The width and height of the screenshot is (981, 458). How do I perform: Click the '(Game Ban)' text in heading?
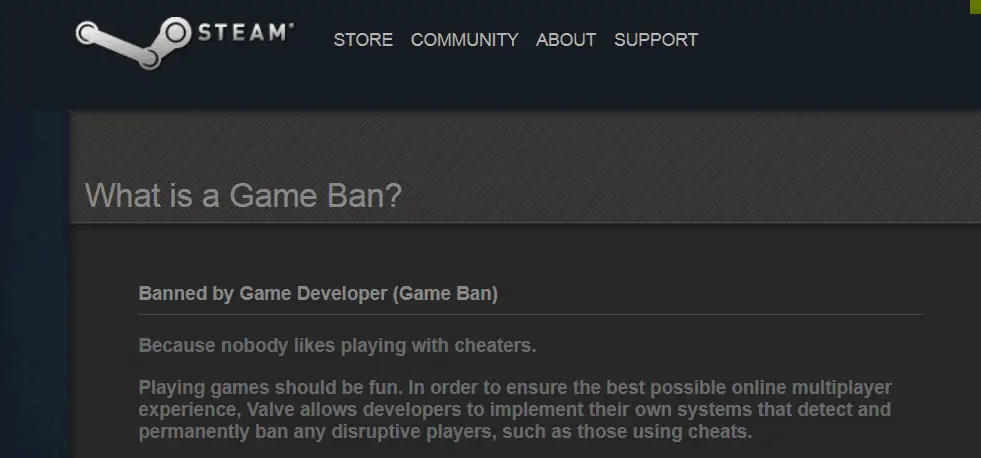point(445,293)
